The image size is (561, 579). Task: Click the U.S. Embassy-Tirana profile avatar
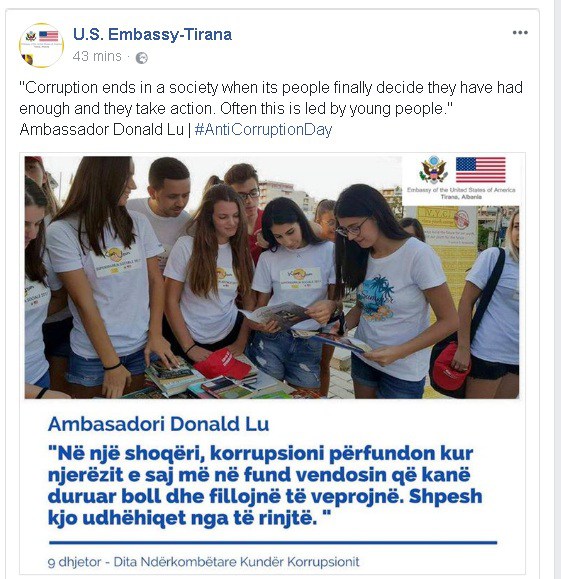(41, 45)
